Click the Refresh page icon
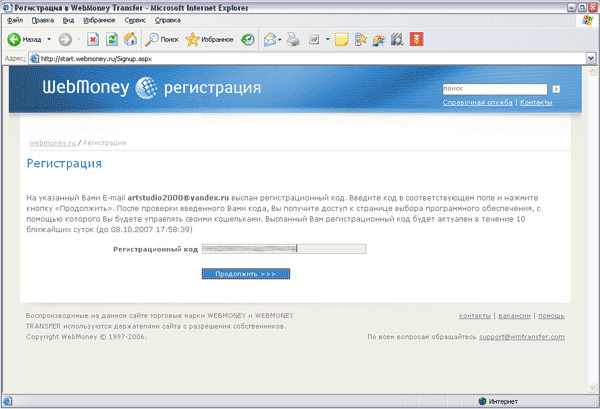The width and height of the screenshot is (600, 409). pos(112,39)
